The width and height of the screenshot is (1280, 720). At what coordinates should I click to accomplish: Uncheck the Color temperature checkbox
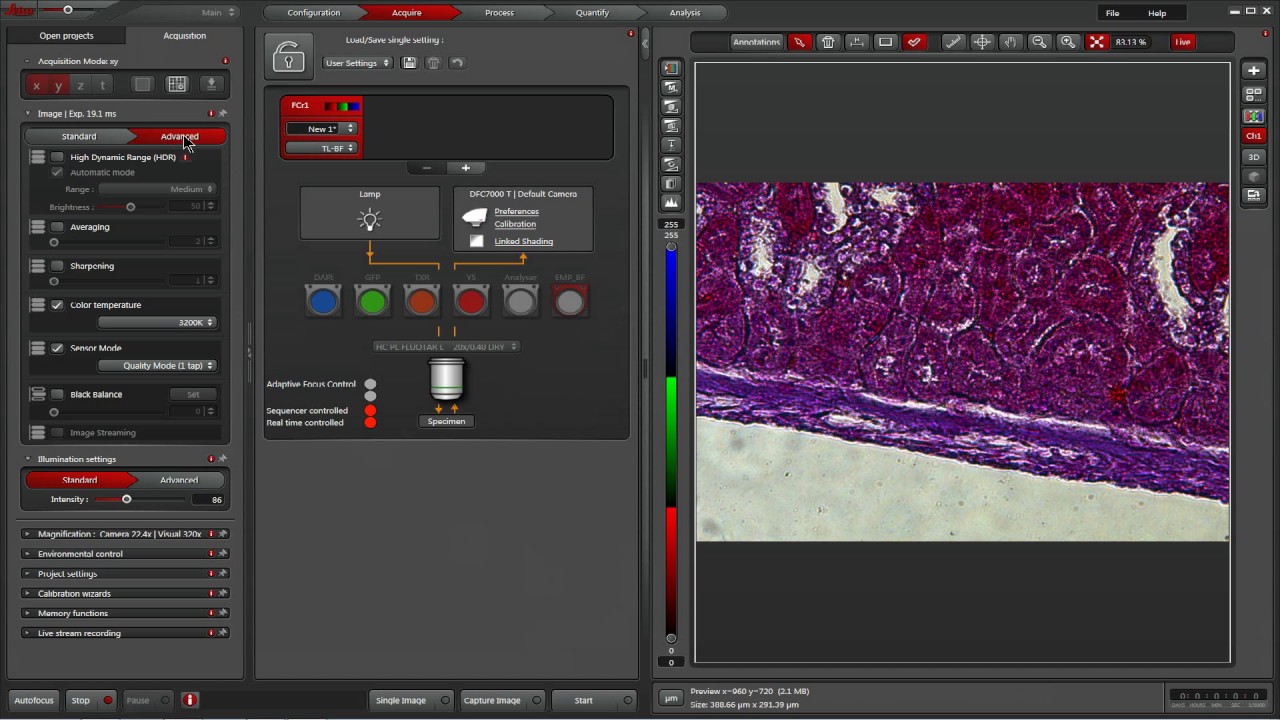[57, 305]
